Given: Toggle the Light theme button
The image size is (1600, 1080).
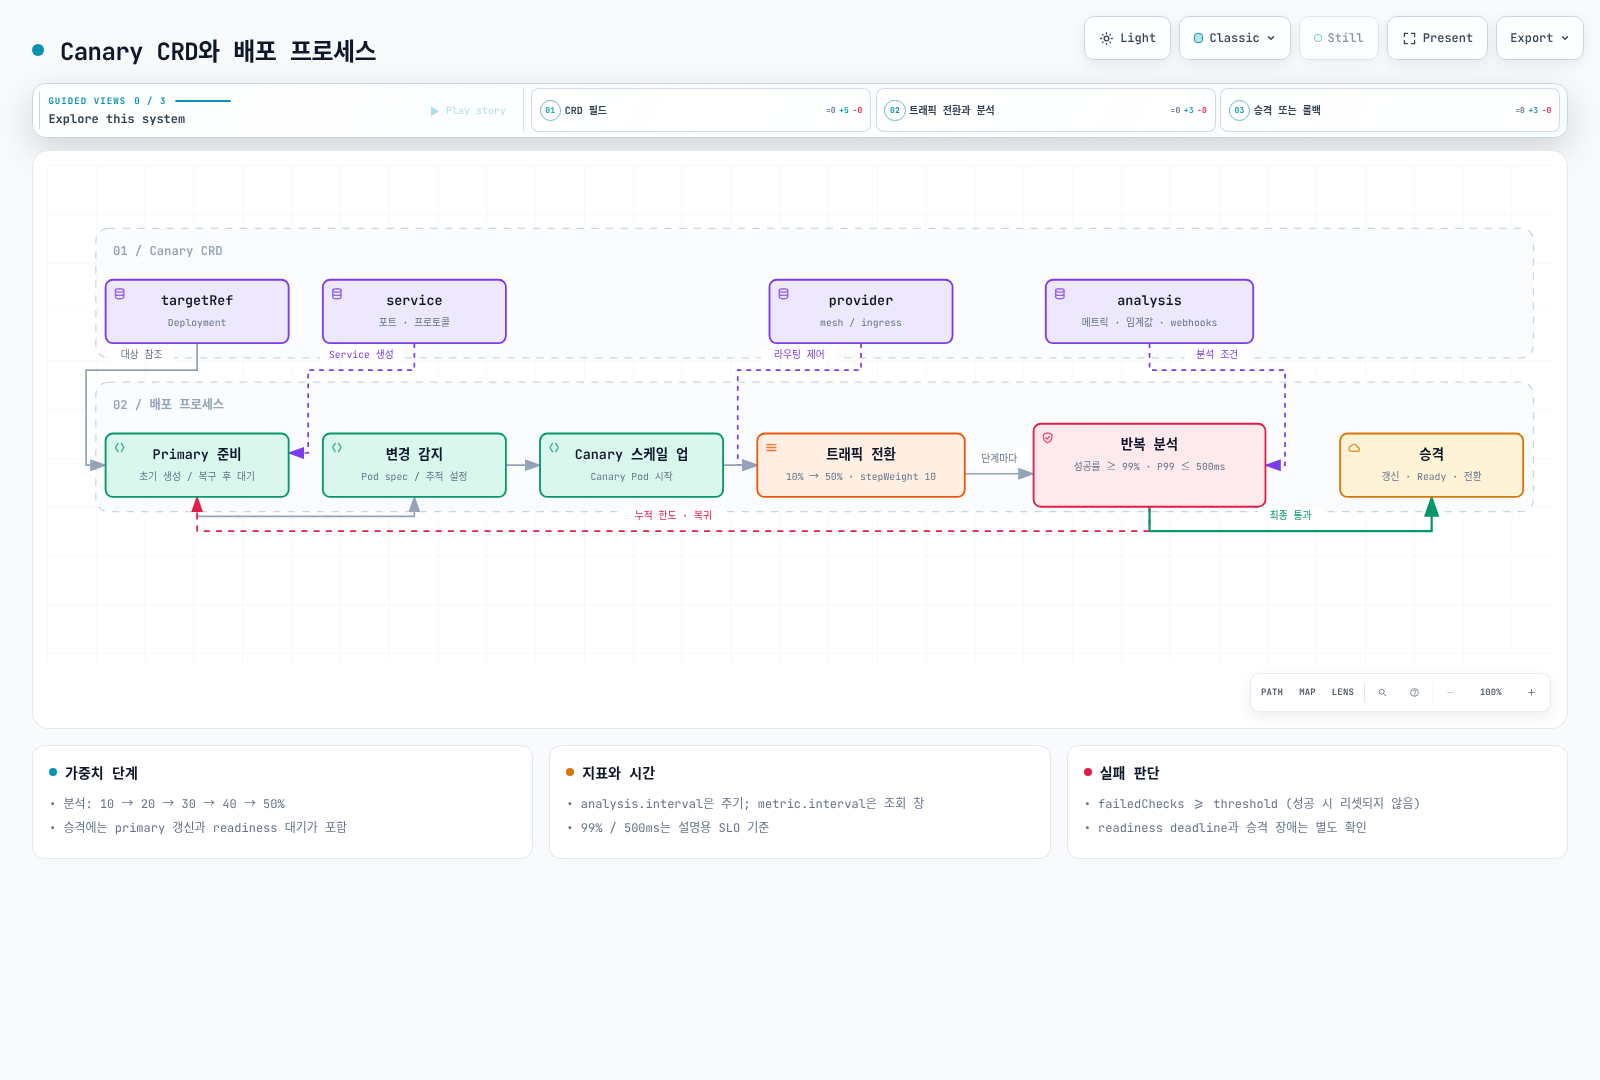Looking at the screenshot, I should pos(1127,38).
